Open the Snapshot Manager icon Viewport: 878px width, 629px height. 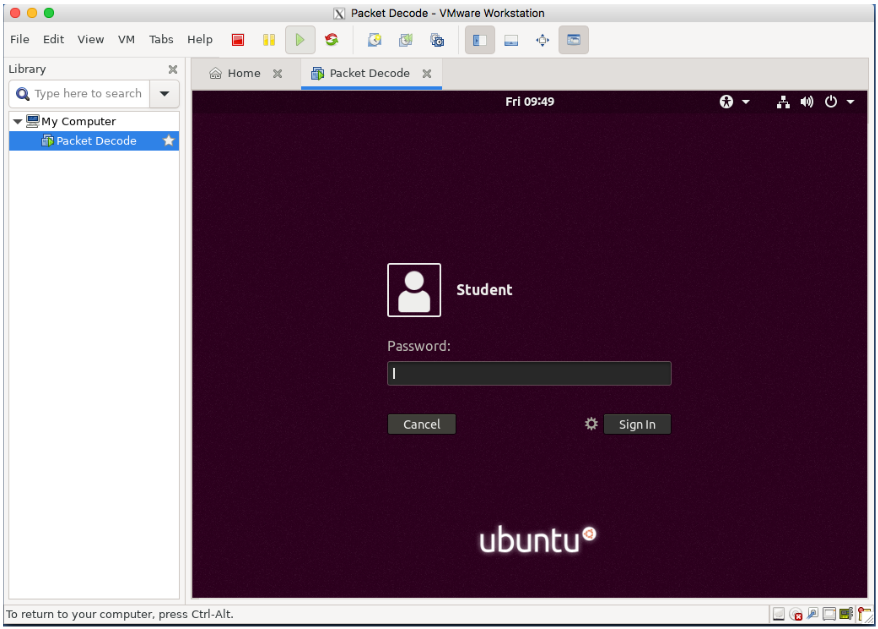tap(437, 40)
